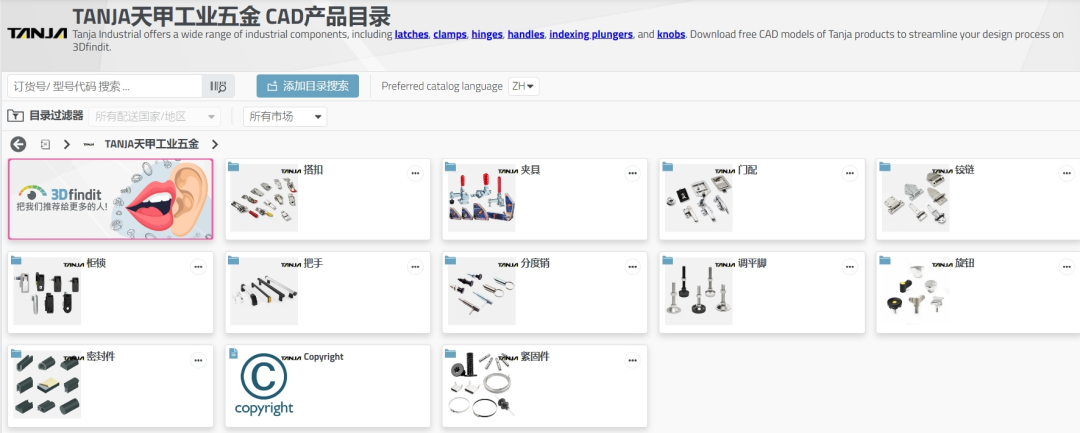
Task: Click the TANJA logo in header
Action: (37, 33)
